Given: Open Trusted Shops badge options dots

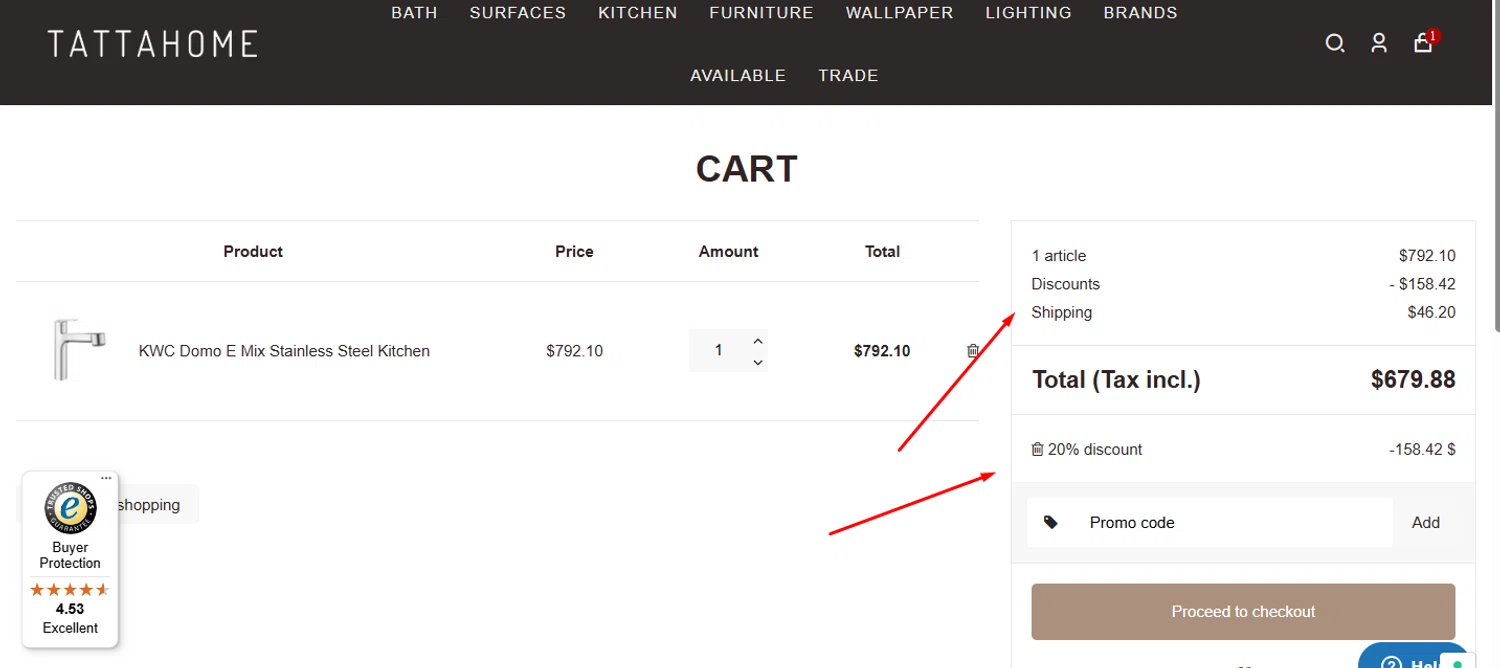Looking at the screenshot, I should (106, 478).
